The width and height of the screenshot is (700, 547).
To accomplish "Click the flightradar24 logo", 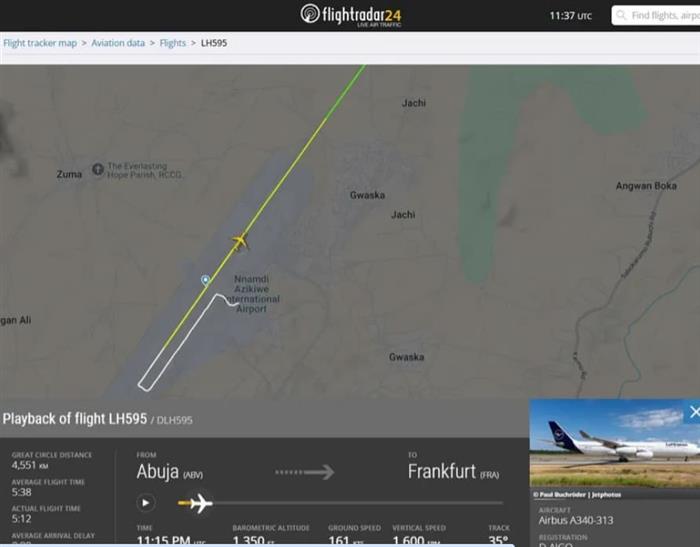I will tap(351, 15).
